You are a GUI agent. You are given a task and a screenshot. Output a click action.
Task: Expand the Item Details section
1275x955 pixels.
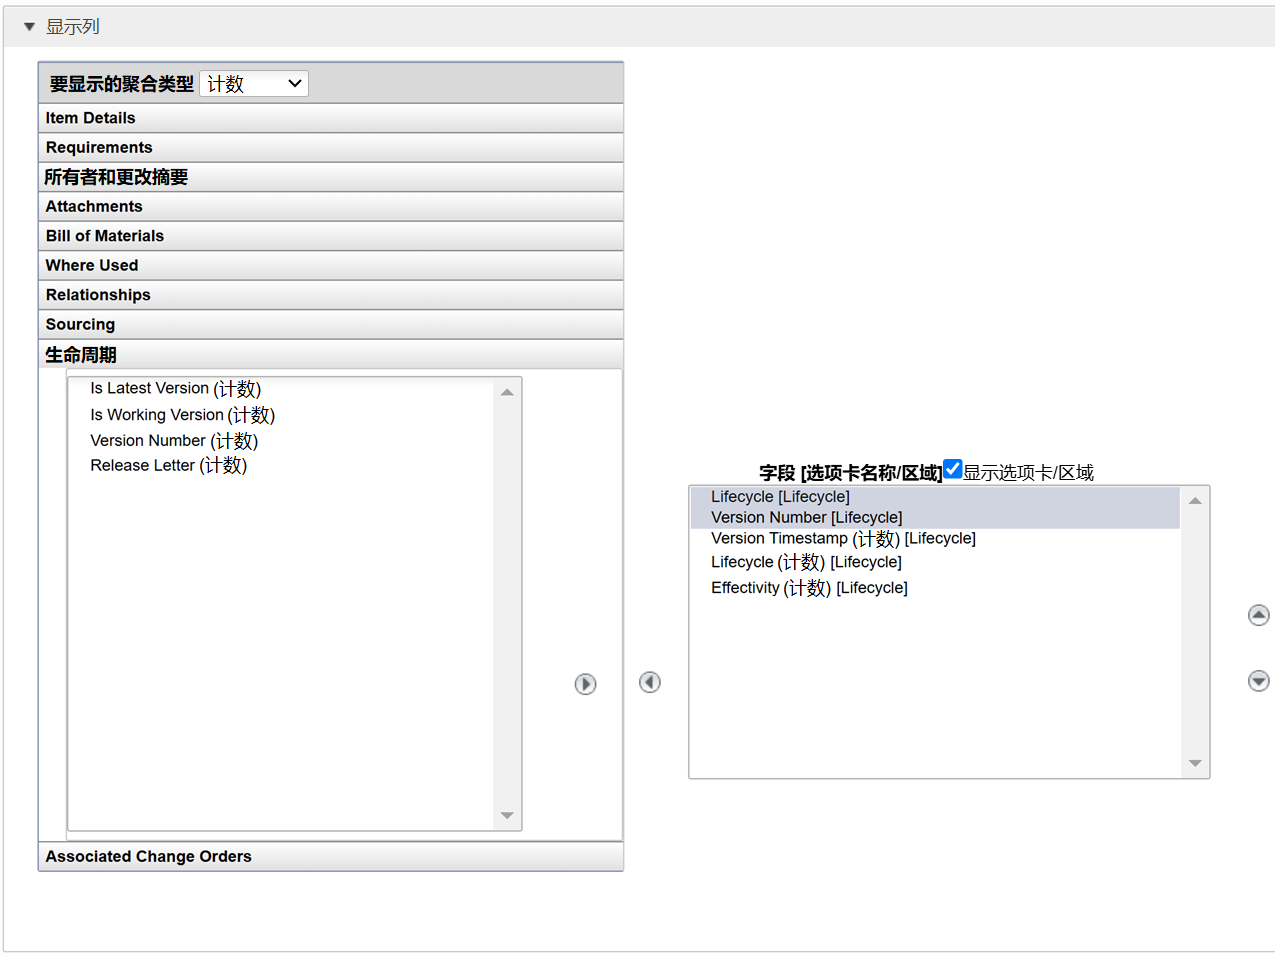coord(331,118)
